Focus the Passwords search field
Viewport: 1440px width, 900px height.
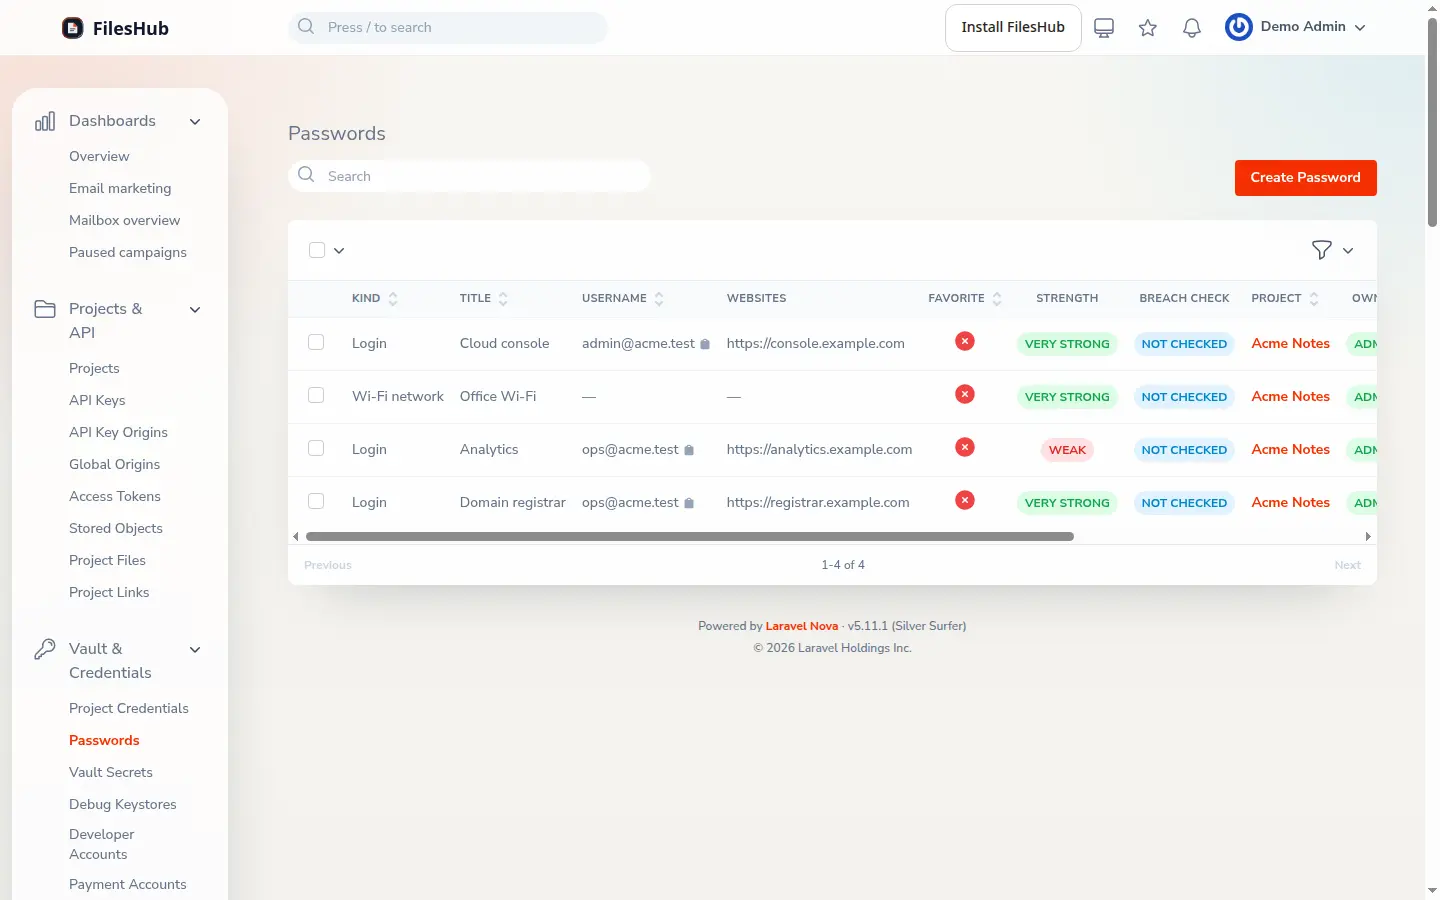click(x=469, y=176)
